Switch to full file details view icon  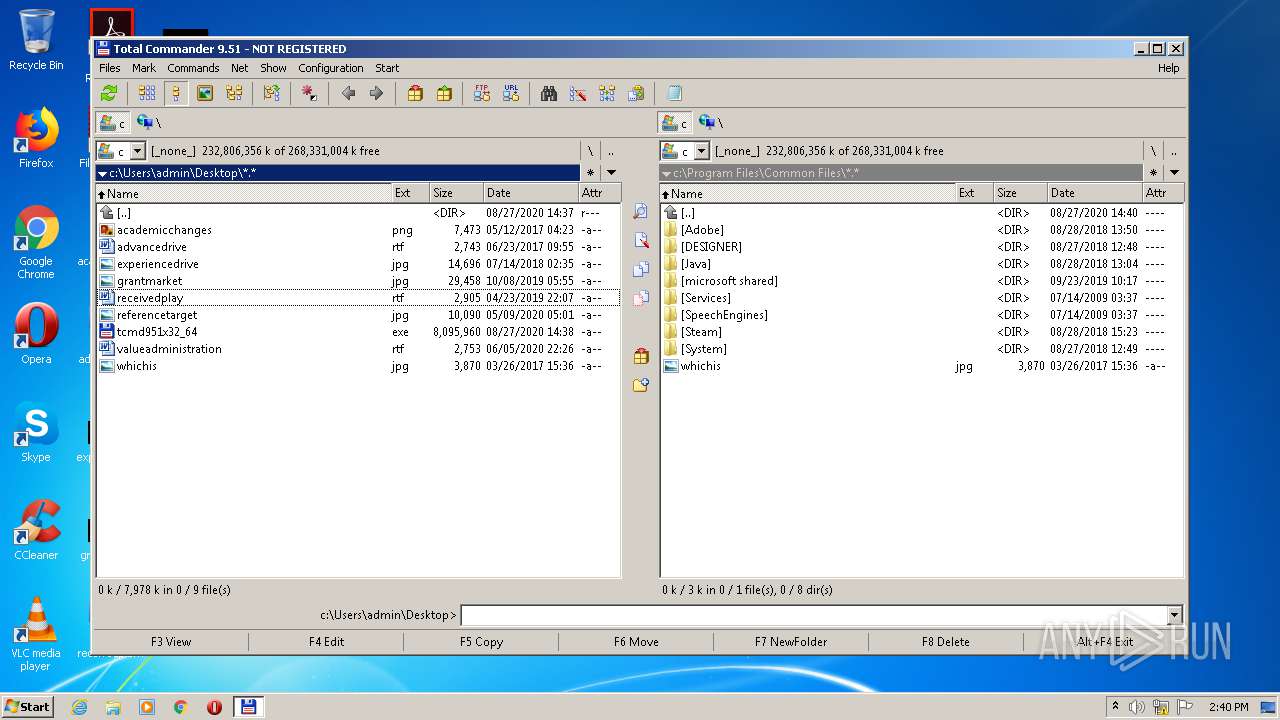pos(176,93)
